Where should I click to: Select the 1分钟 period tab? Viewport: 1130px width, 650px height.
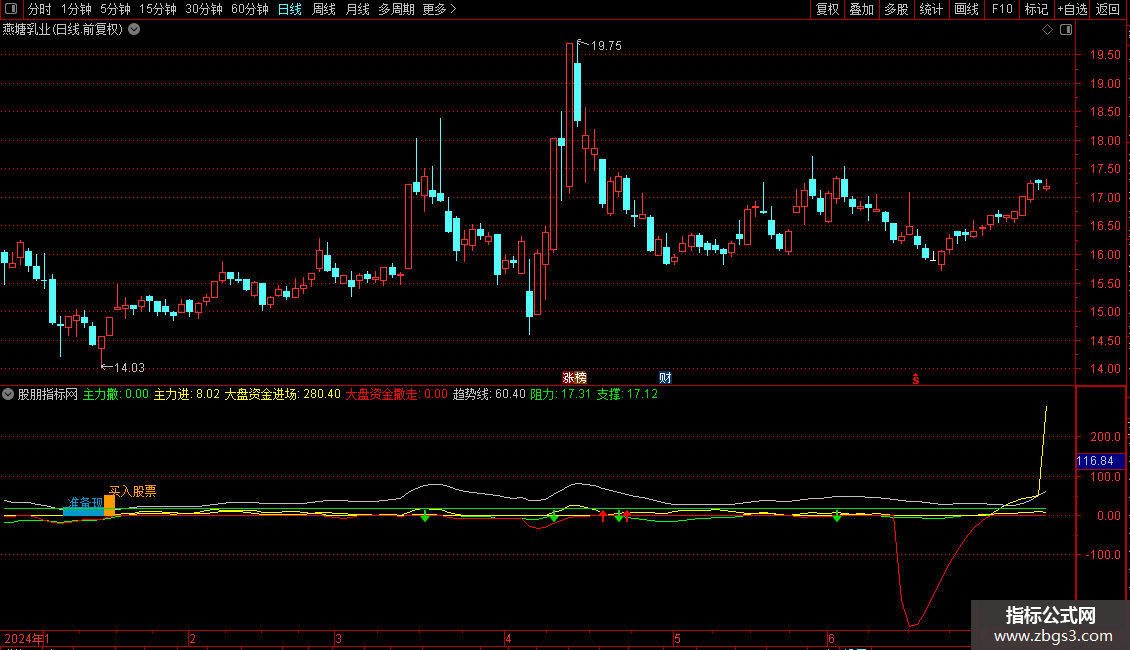(x=76, y=9)
